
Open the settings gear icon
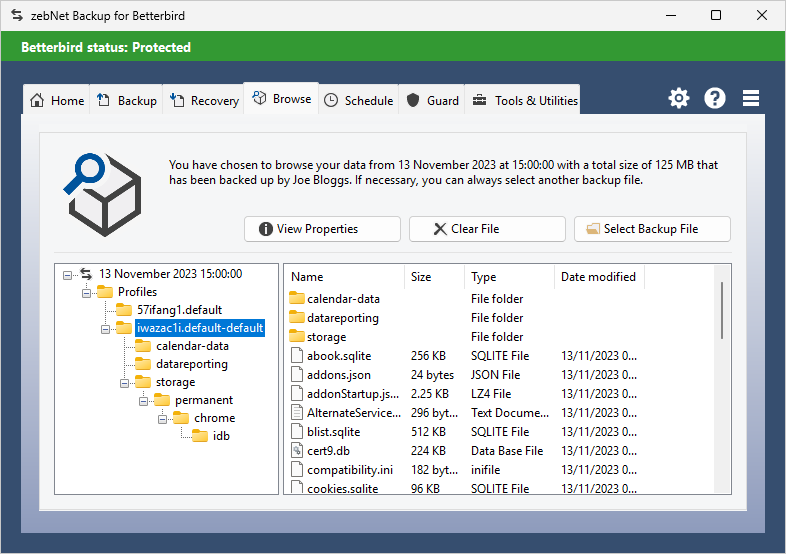point(679,98)
